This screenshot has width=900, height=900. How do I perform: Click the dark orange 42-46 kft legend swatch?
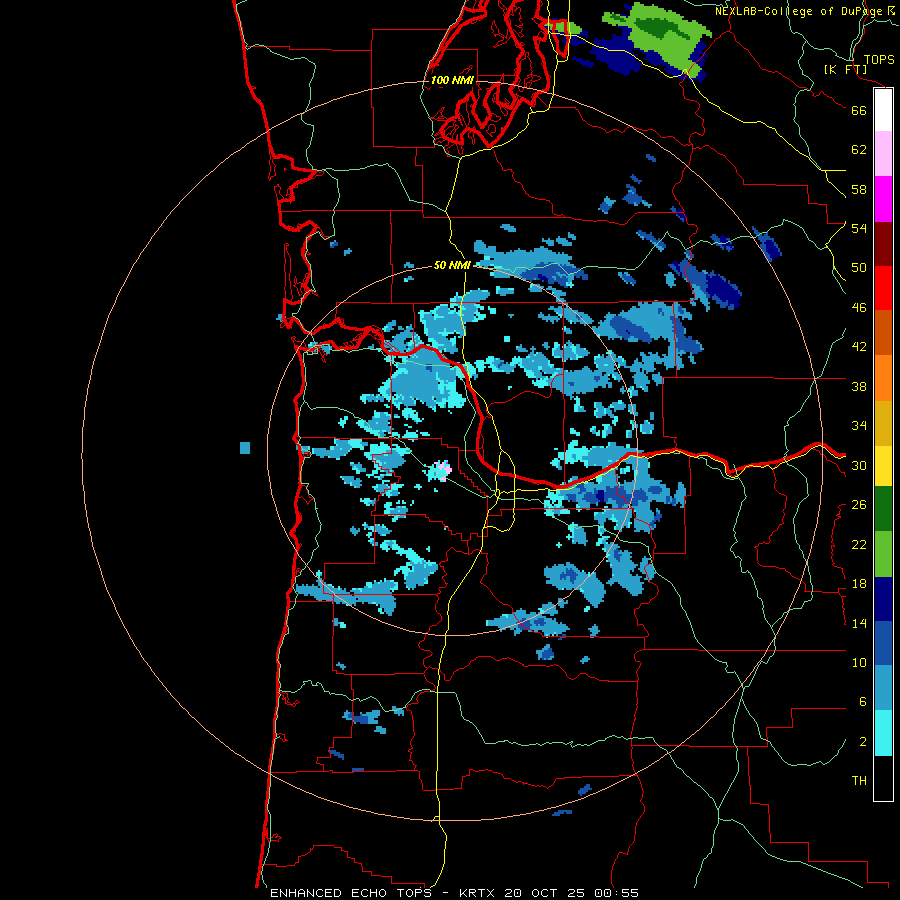[883, 332]
